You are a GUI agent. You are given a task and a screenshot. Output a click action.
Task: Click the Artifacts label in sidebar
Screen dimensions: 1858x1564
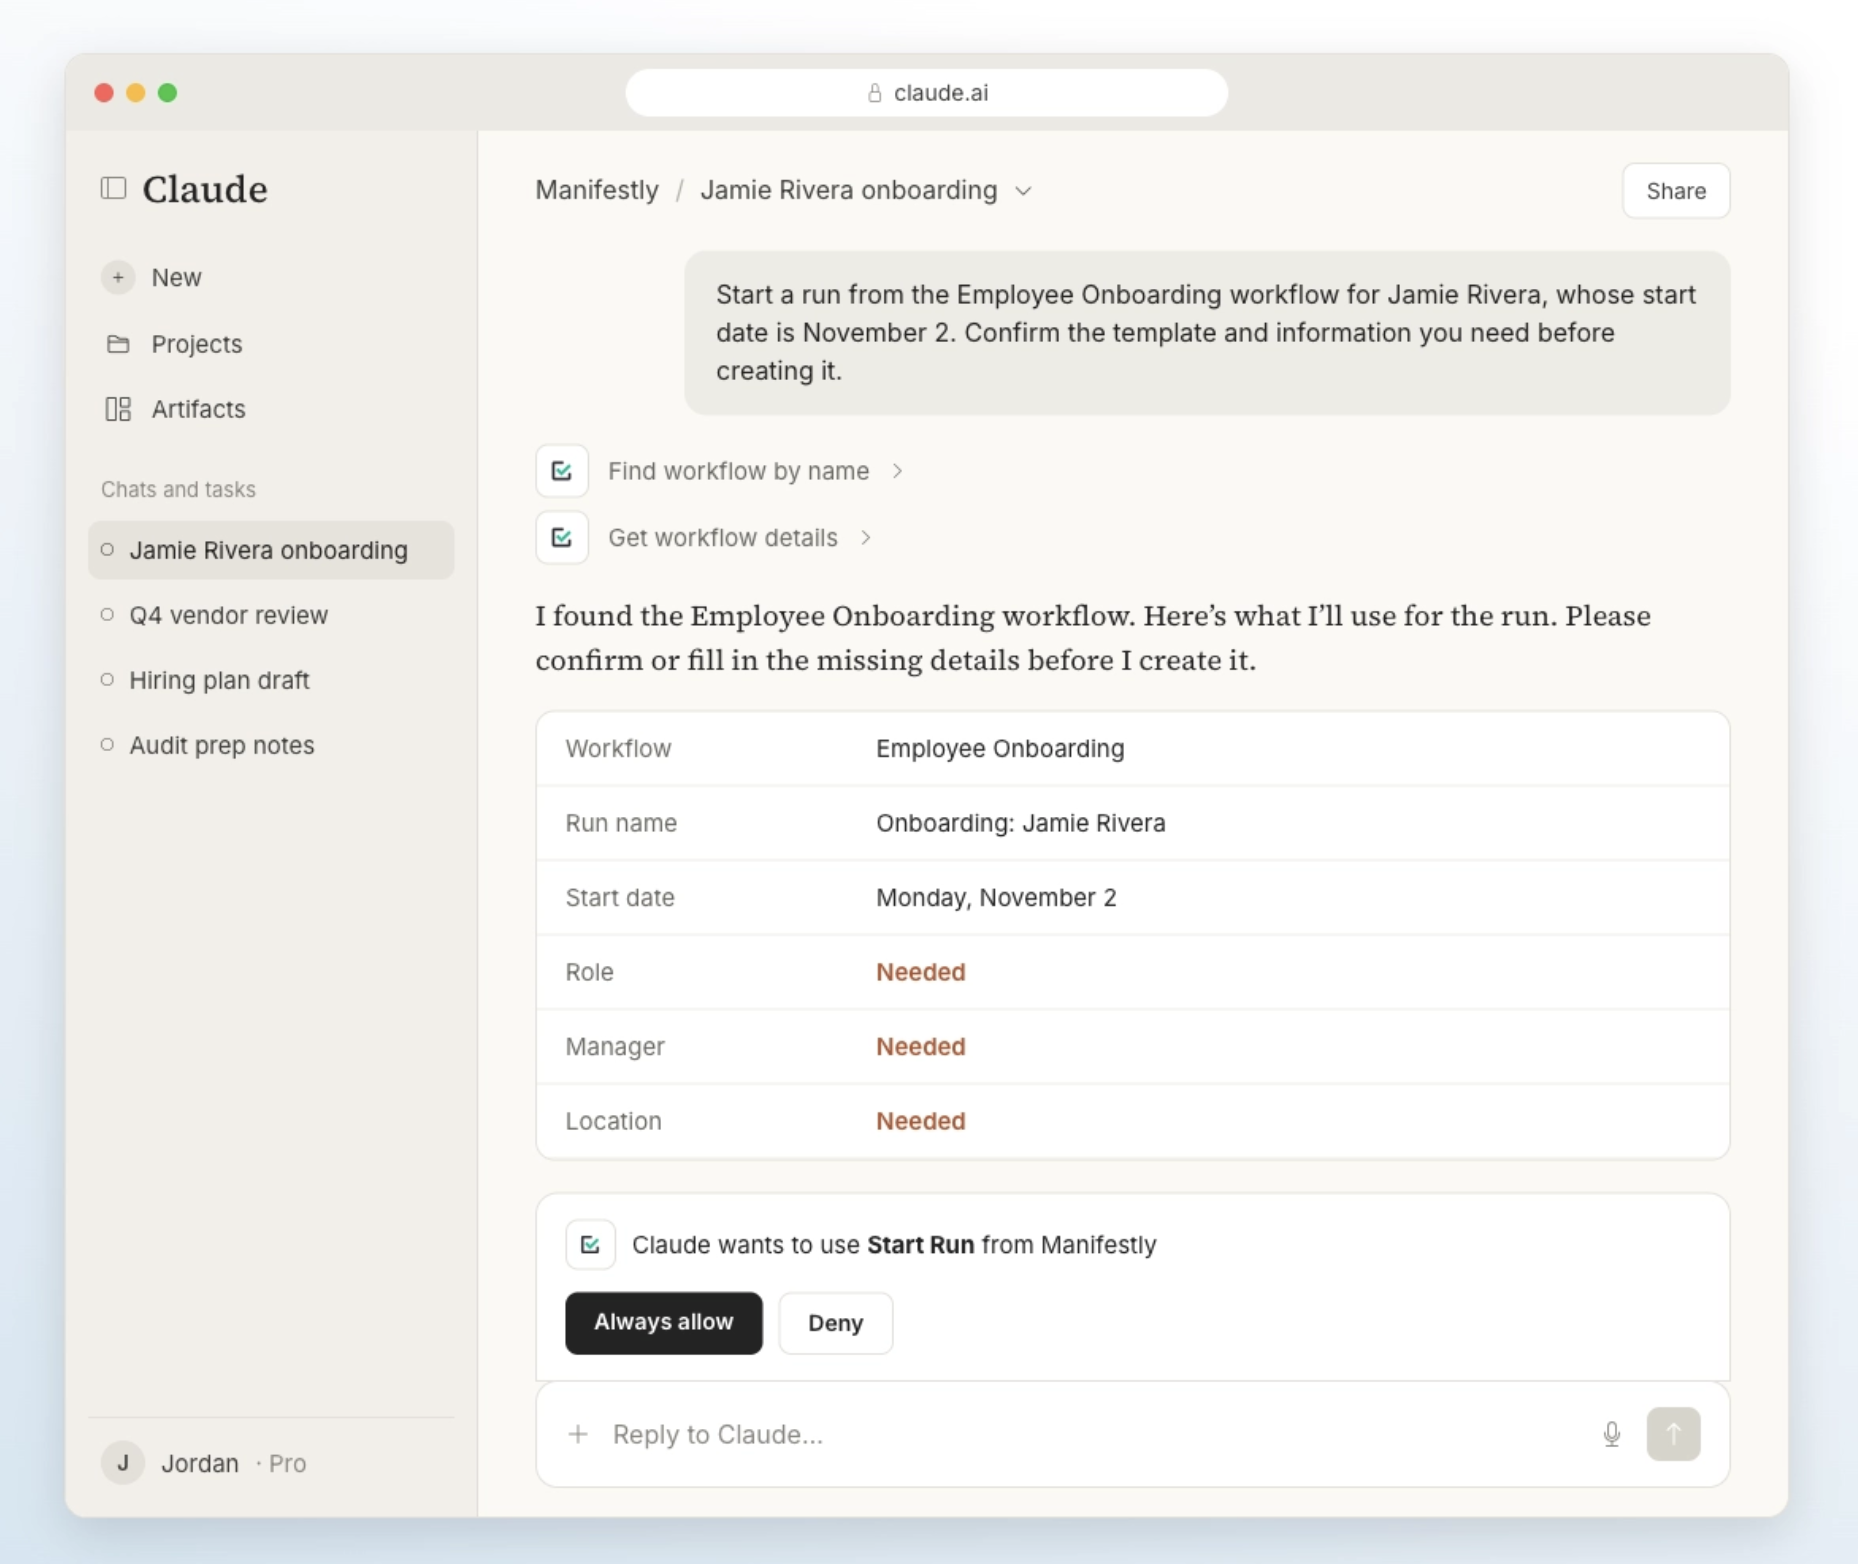coord(198,409)
